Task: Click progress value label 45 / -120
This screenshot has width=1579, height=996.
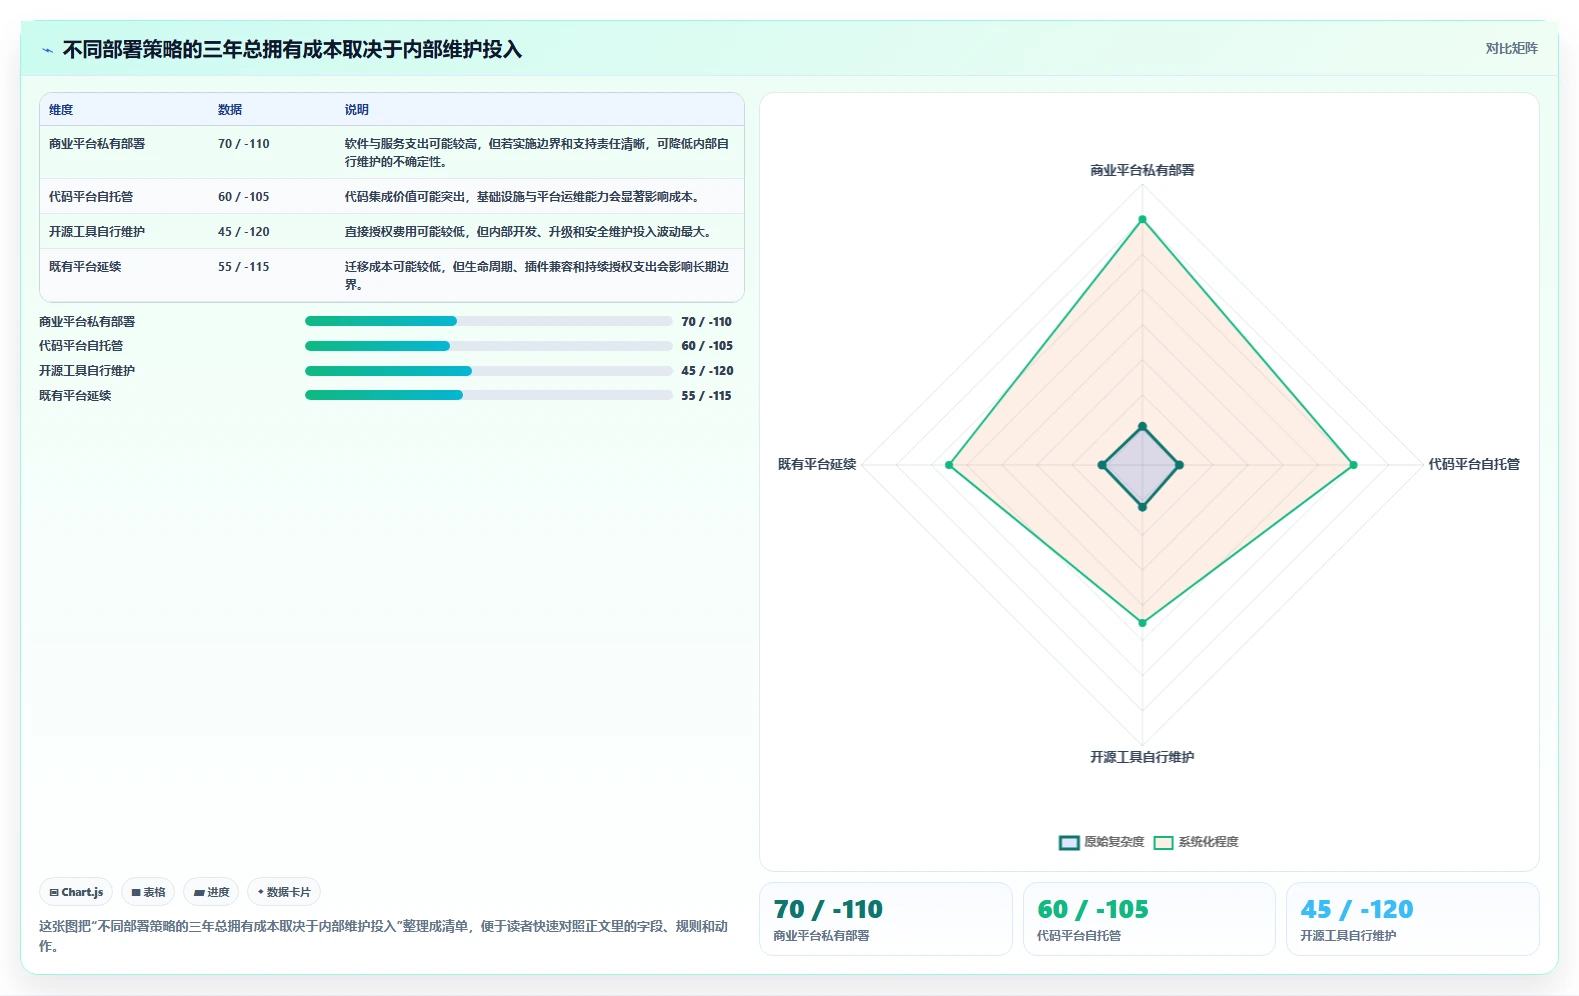Action: pos(707,371)
